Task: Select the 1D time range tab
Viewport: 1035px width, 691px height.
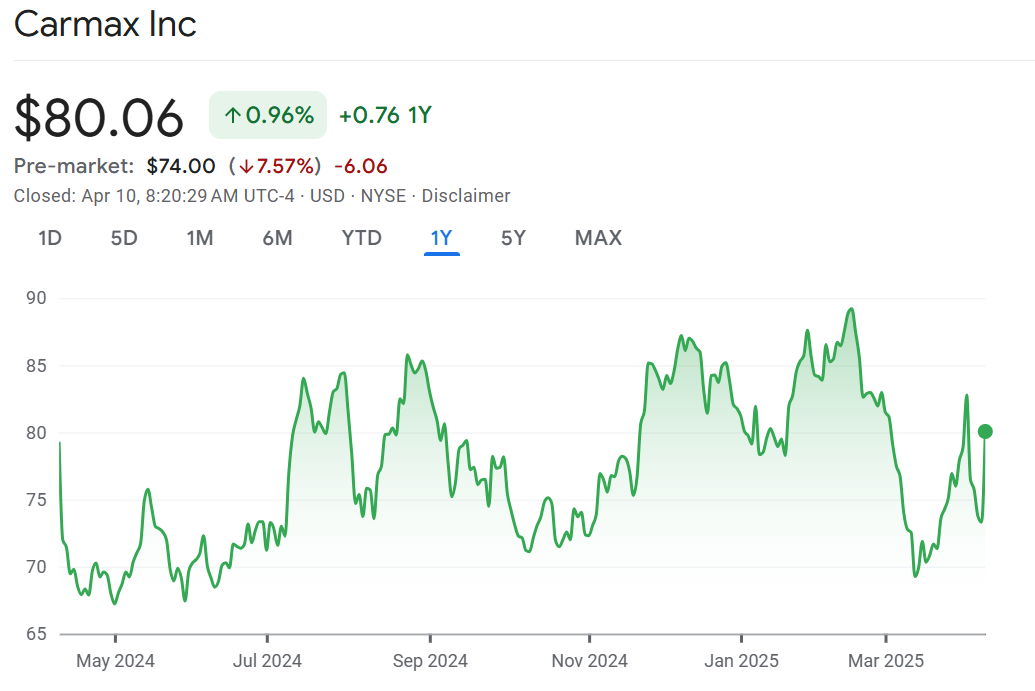Action: [50, 238]
